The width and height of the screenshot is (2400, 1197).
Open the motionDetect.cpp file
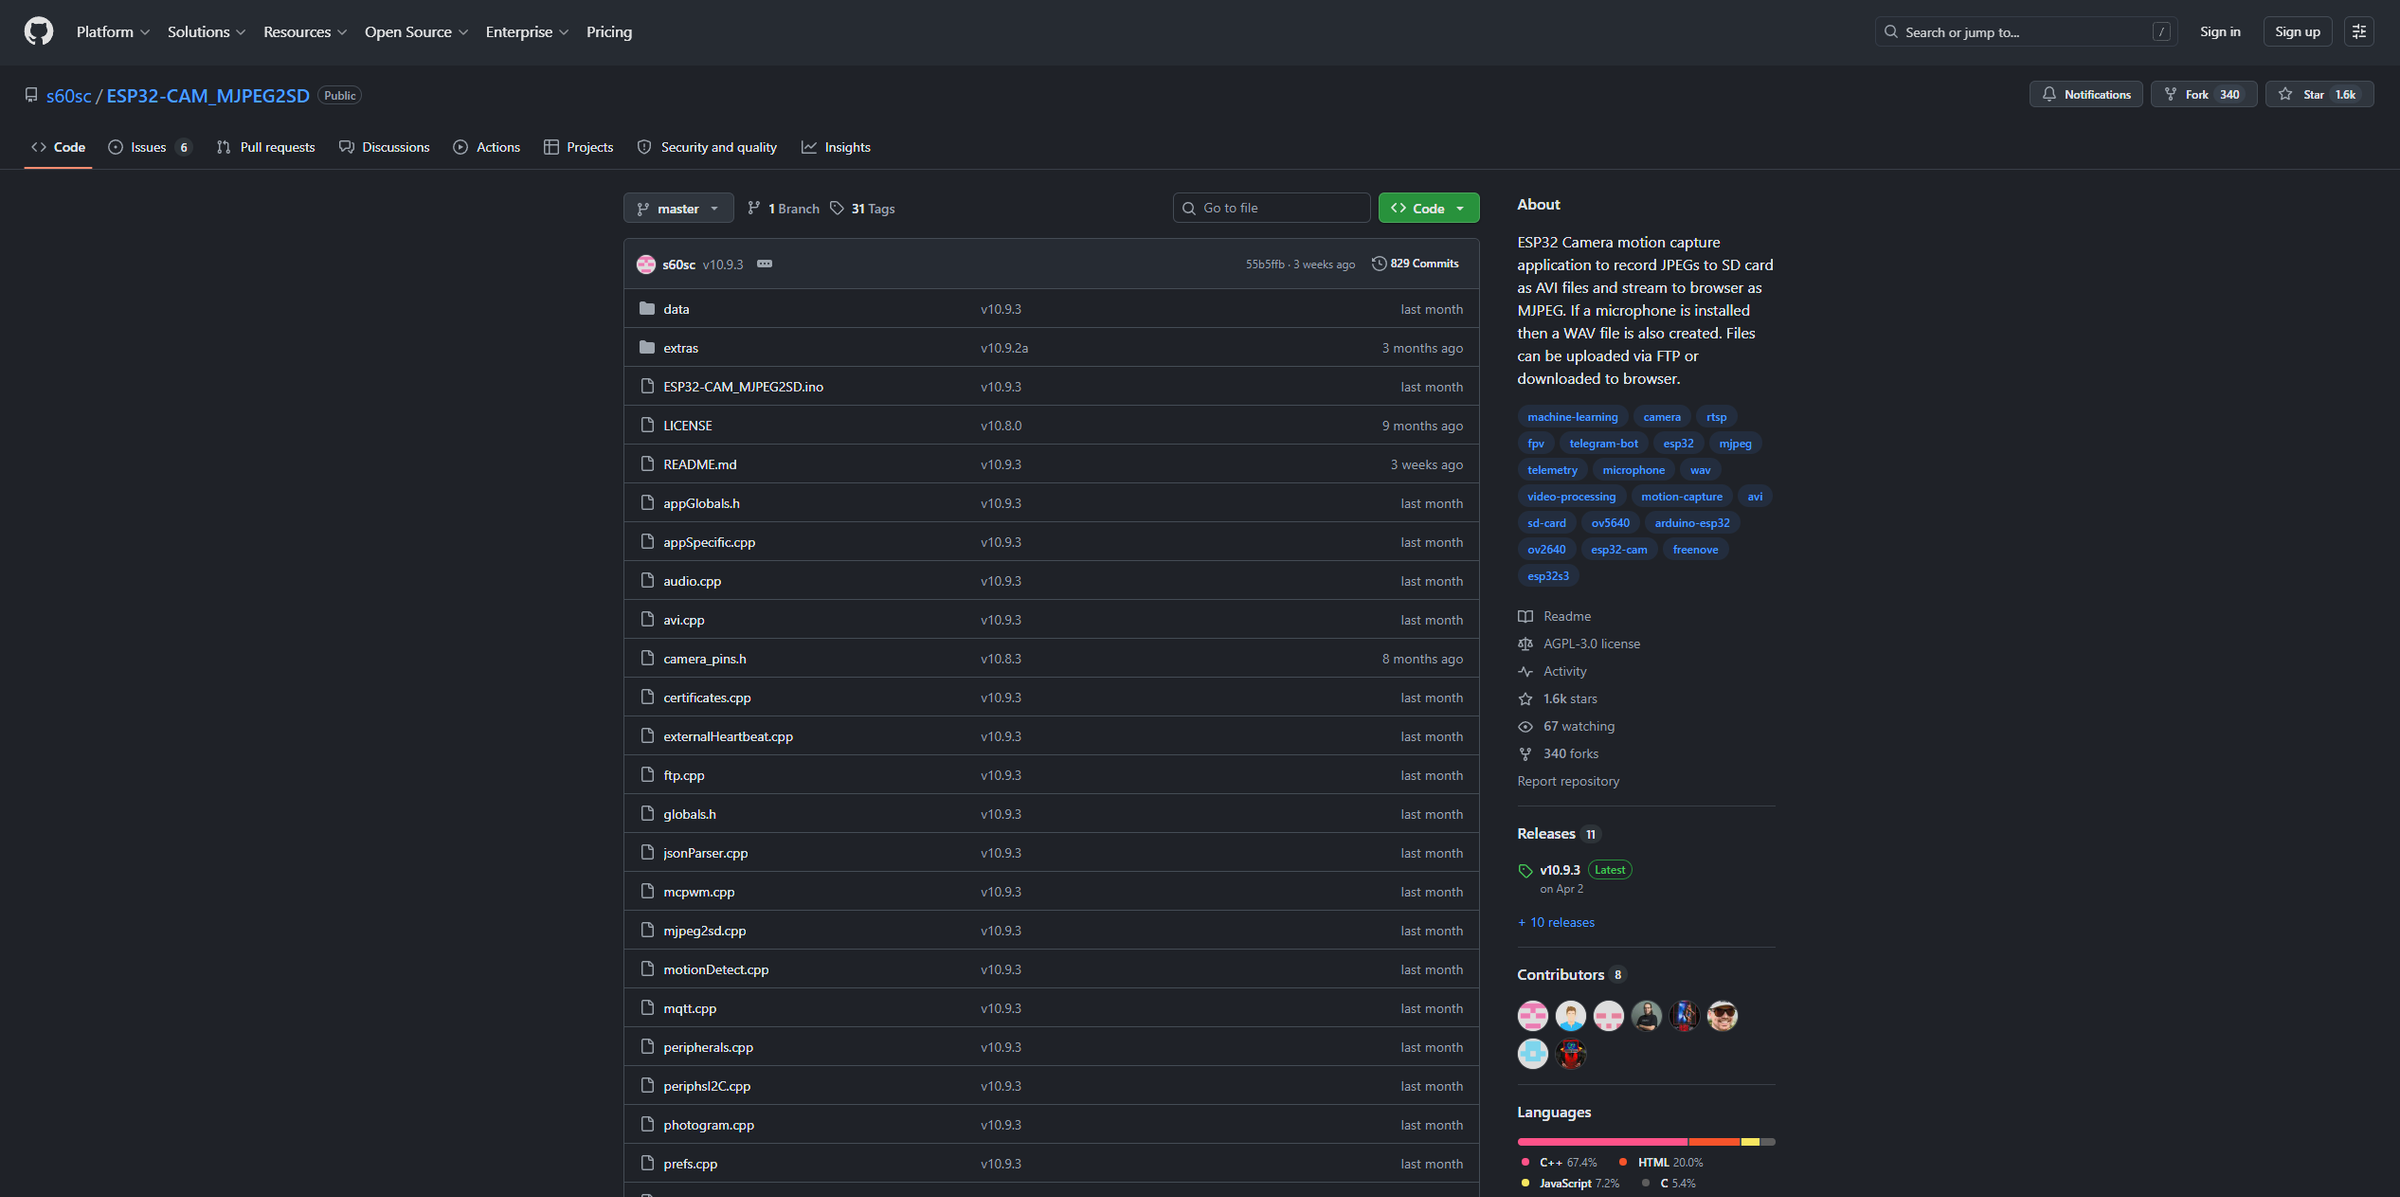(x=716, y=970)
